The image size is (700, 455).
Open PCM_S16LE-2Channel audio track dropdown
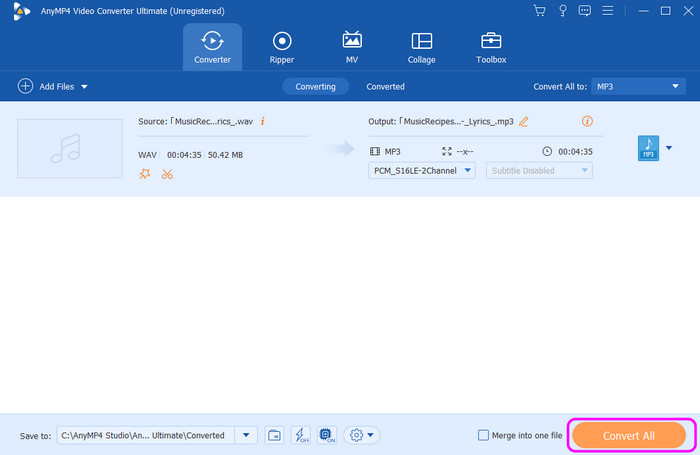coord(421,171)
